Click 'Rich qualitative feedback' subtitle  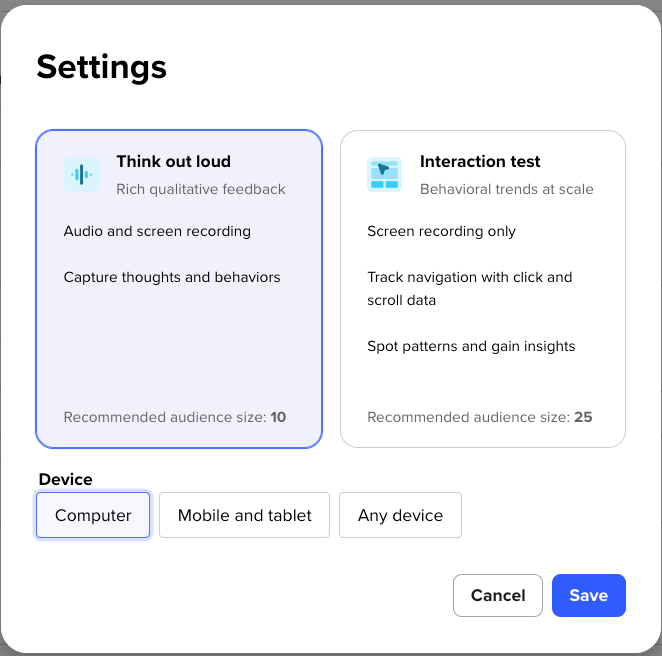coord(201,189)
